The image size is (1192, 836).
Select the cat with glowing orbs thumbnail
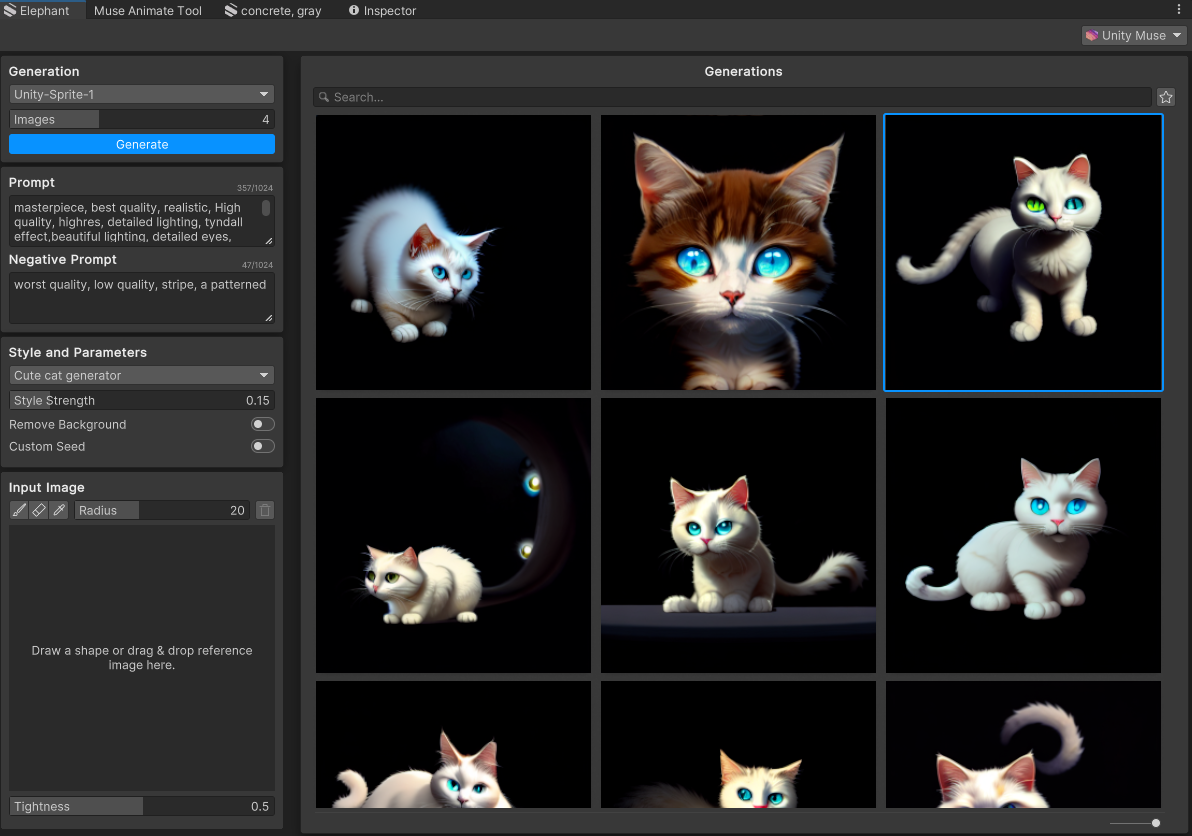[453, 535]
